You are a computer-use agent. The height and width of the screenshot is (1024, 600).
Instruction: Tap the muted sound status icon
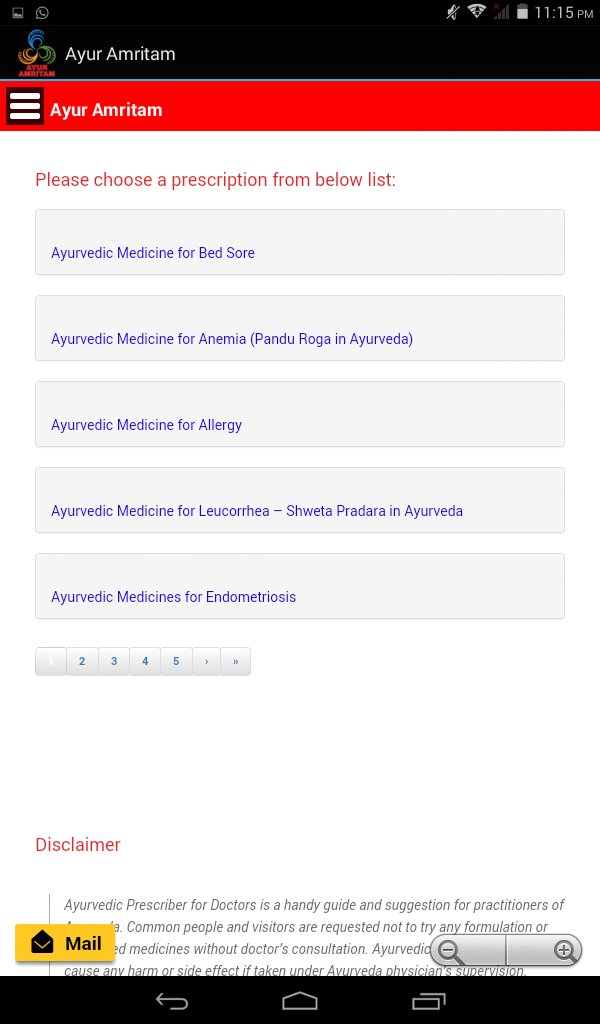tap(452, 12)
